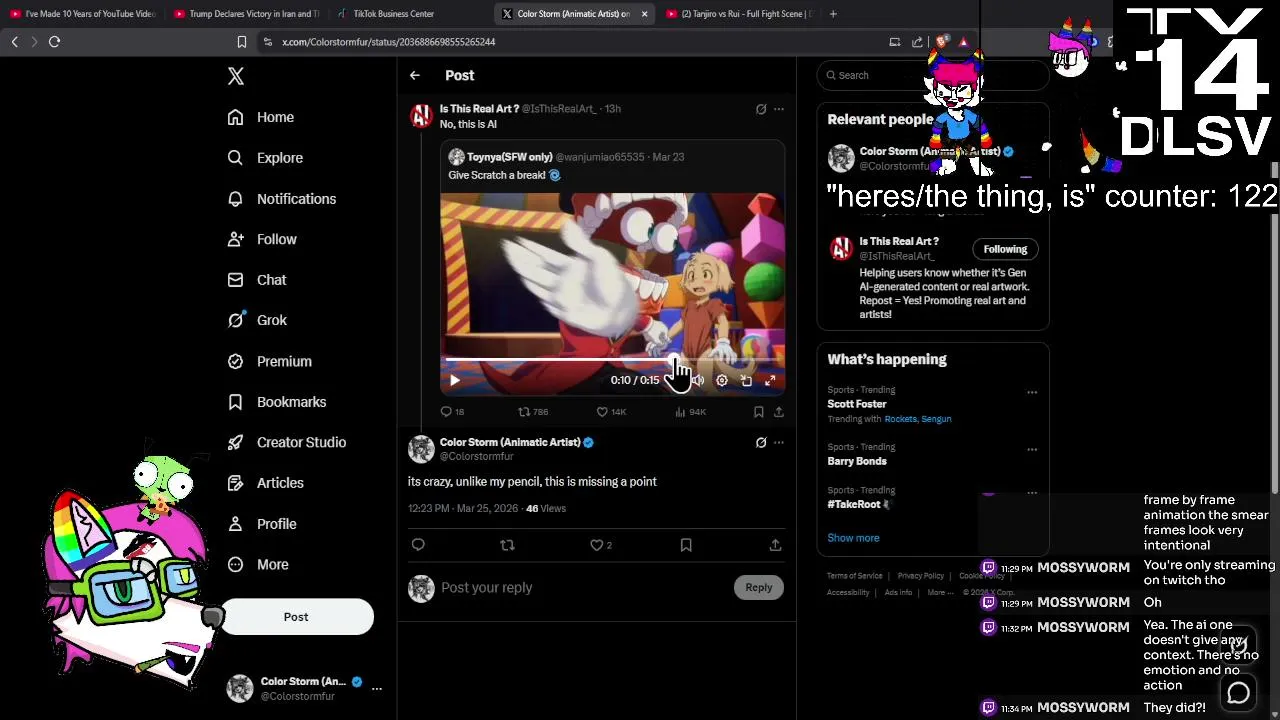Image resolution: width=1280 pixels, height=720 pixels.
Task: Open the Scott Foster trending topic
Action: click(856, 404)
